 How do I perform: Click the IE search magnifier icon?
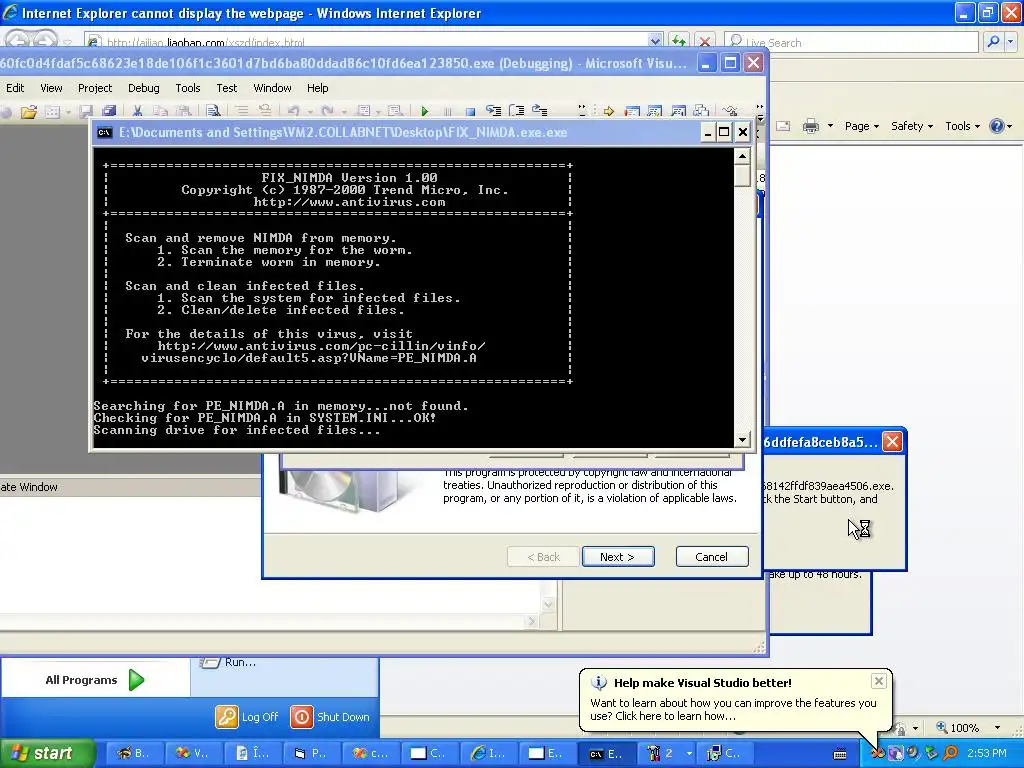pyautogui.click(x=993, y=42)
